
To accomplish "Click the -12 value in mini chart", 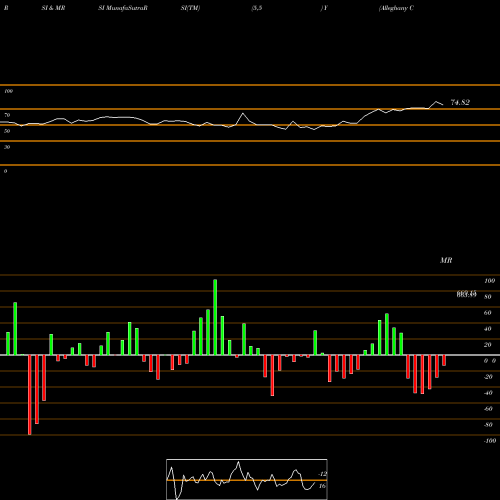I will [x=322, y=474].
